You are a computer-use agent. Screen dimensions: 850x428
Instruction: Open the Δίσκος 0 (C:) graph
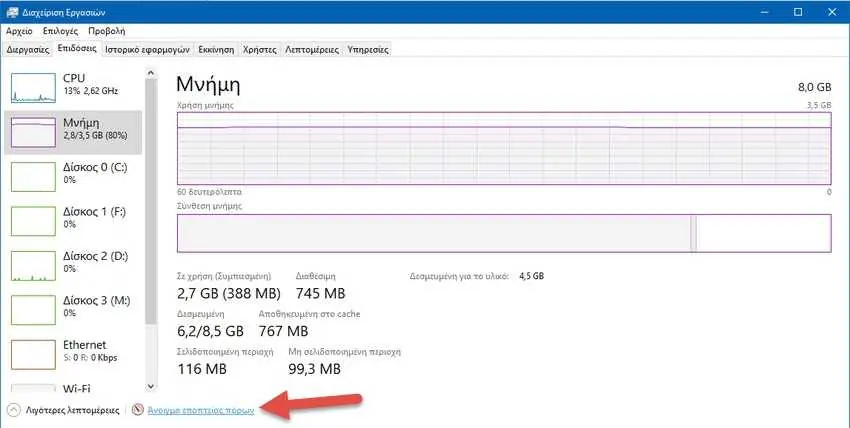(x=33, y=177)
